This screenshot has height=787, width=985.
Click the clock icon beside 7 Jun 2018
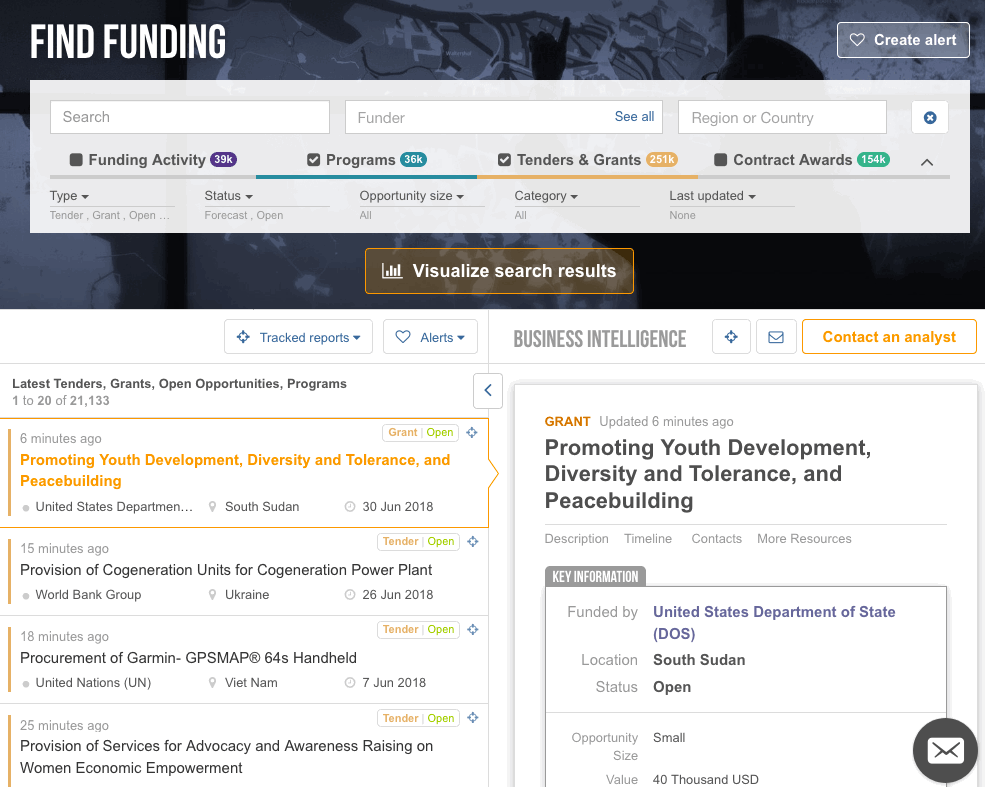(350, 682)
